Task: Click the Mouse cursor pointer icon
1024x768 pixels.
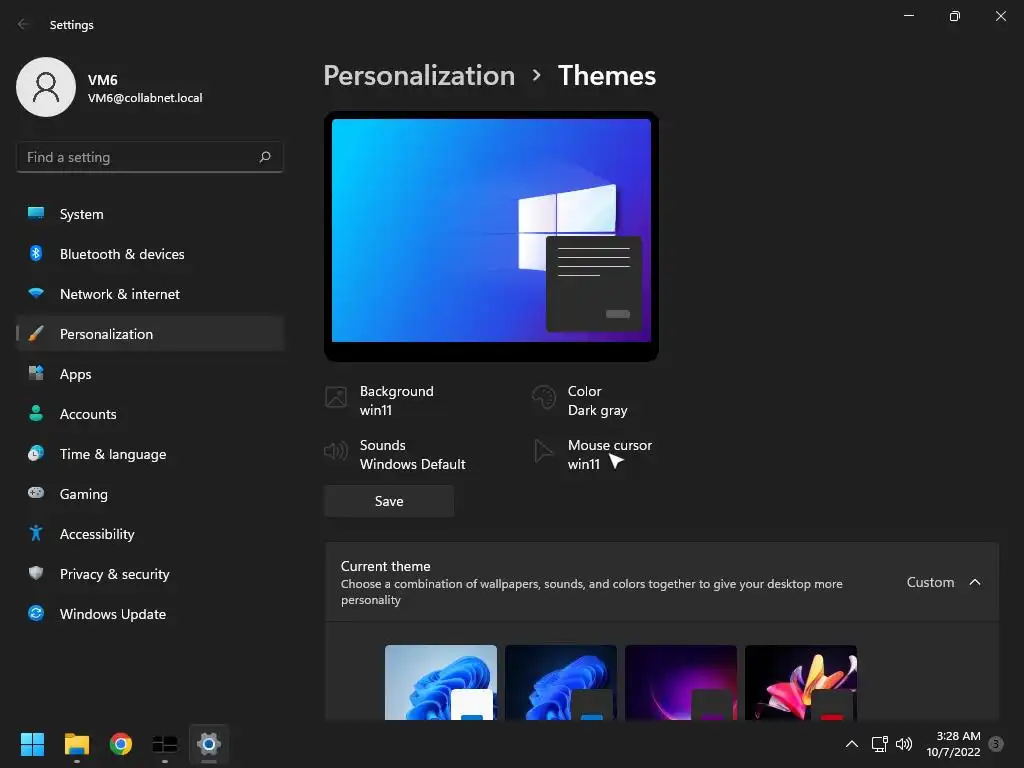Action: tap(543, 451)
